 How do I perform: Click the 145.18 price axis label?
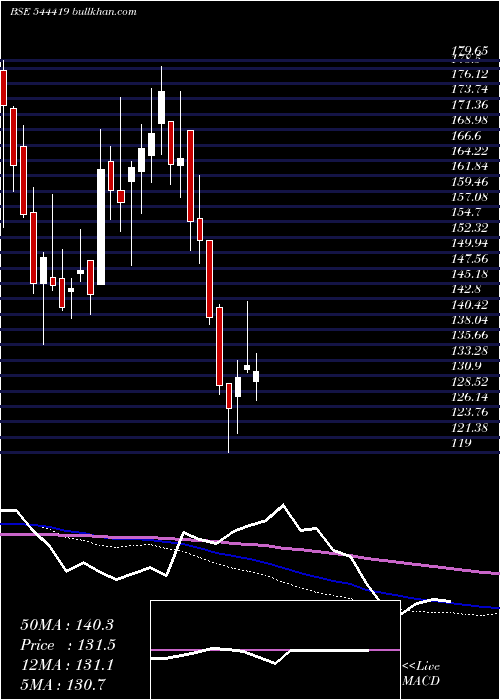tap(470, 274)
